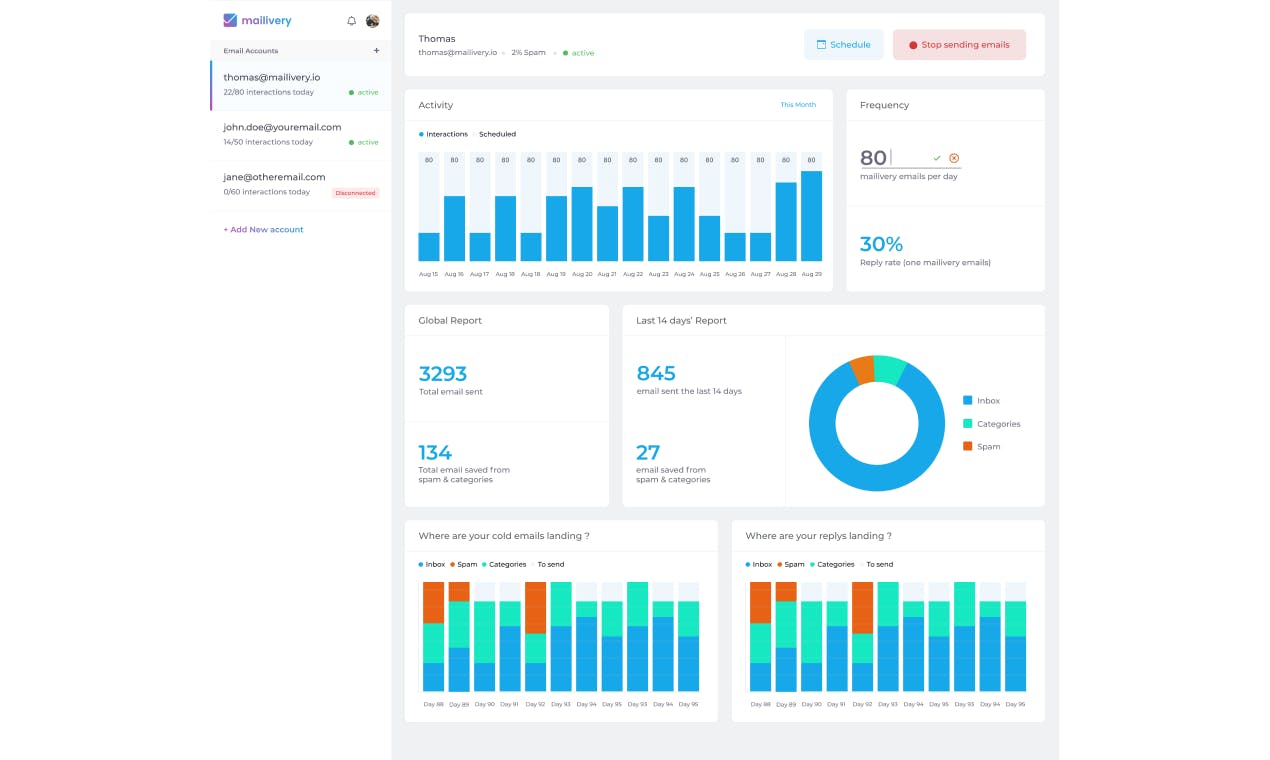The height and width of the screenshot is (760, 1270).
Task: Open the user profile avatar
Action: point(372,21)
